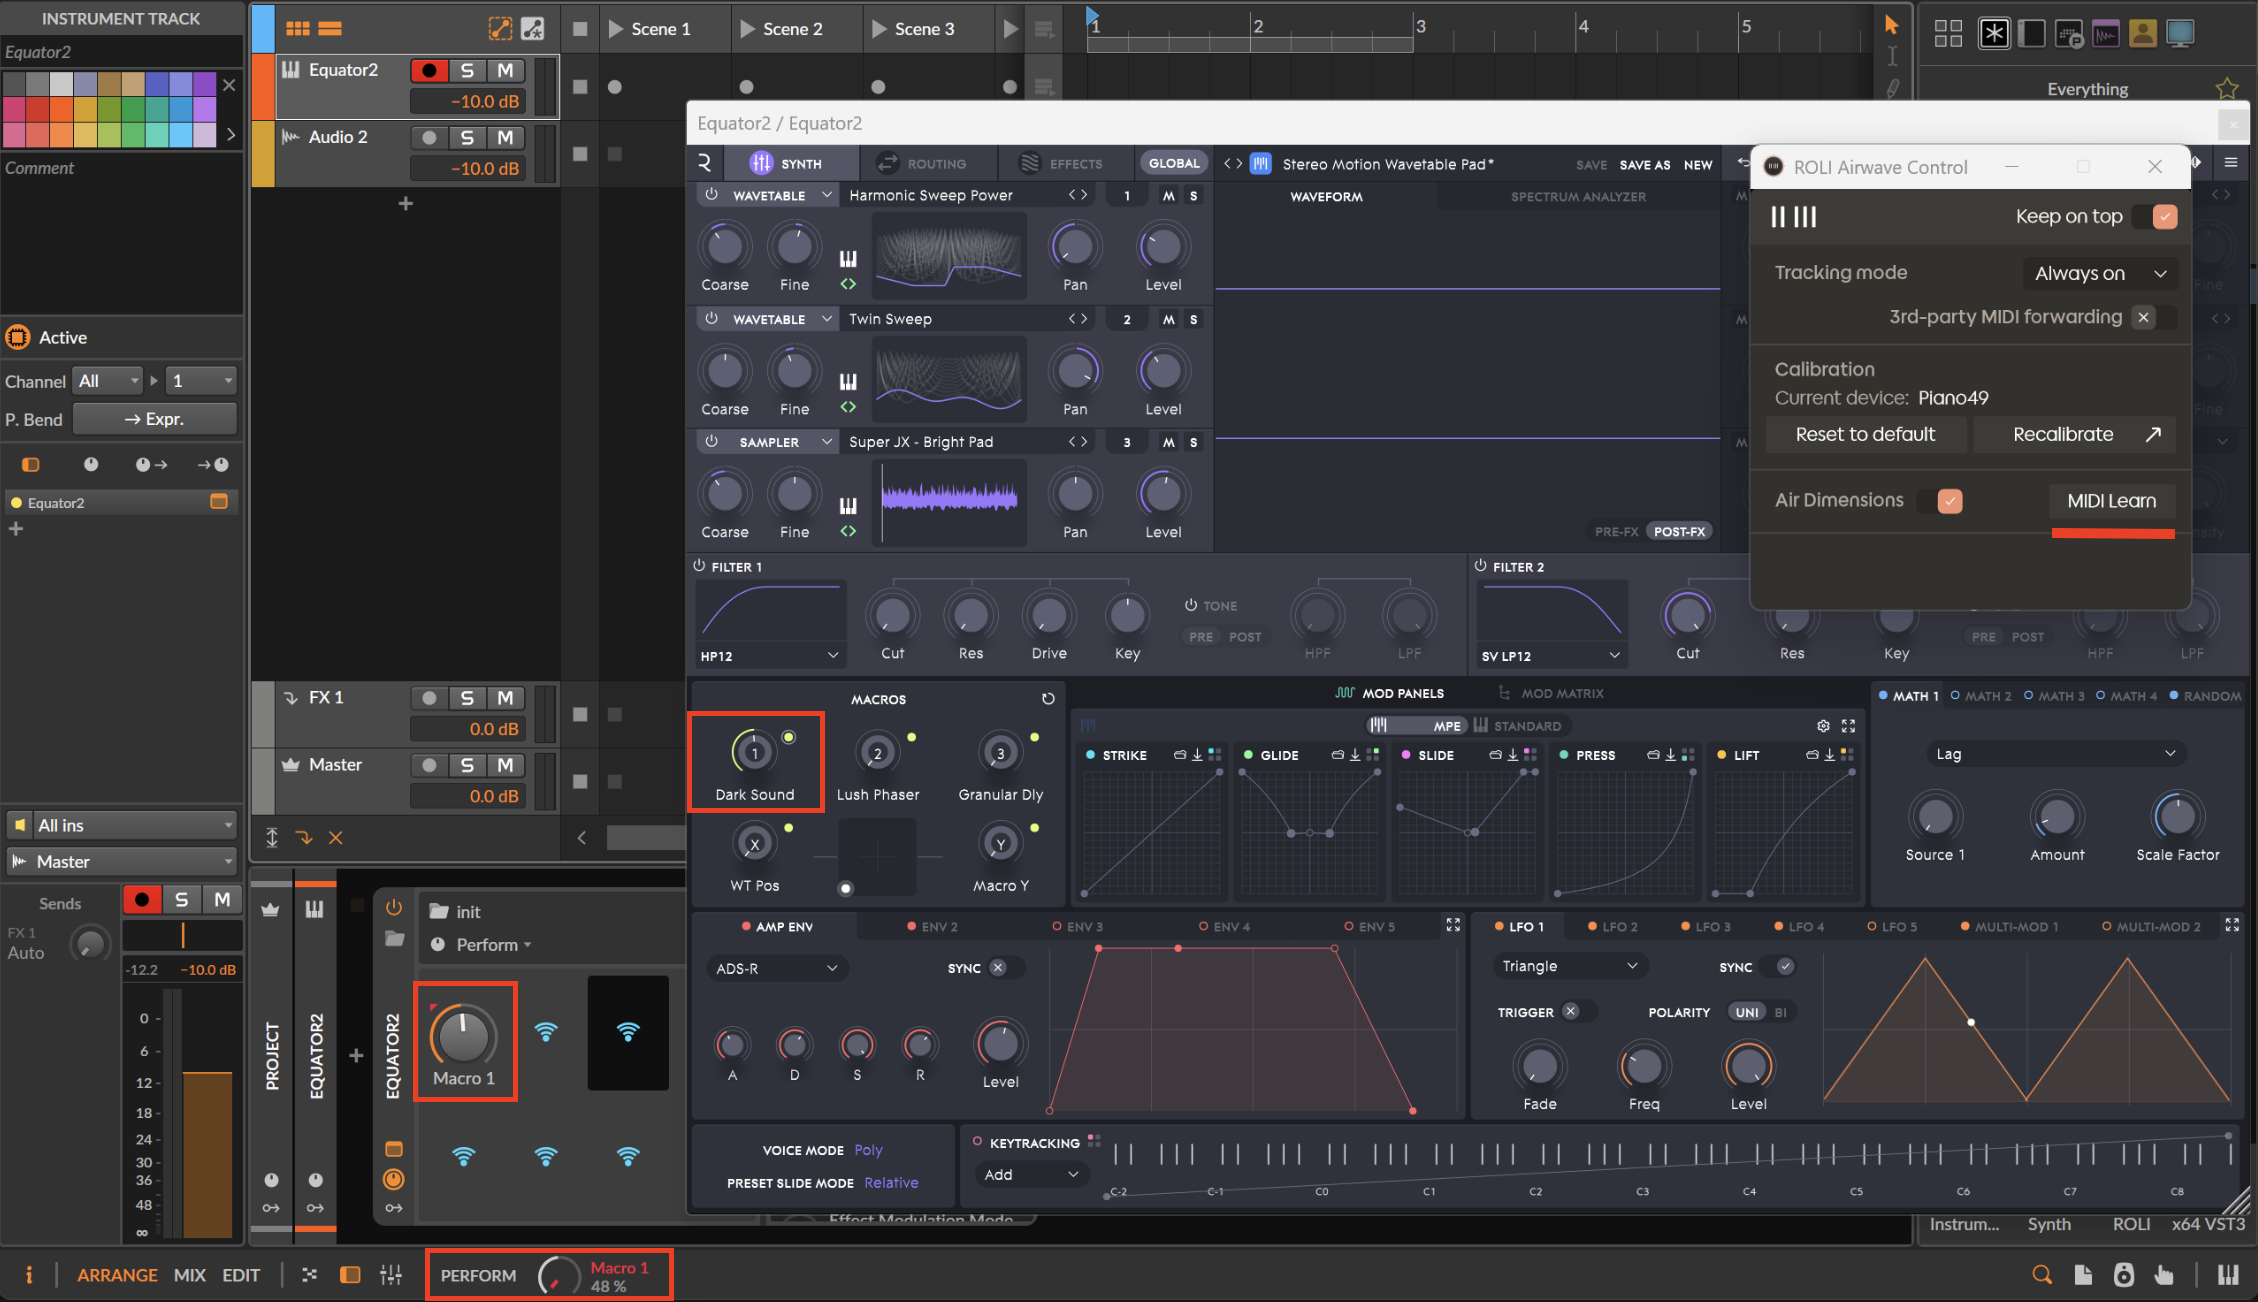Screen dimensions: 2258x1302
Task: Pick the orange swatch in the track color palette
Action: (x=61, y=109)
